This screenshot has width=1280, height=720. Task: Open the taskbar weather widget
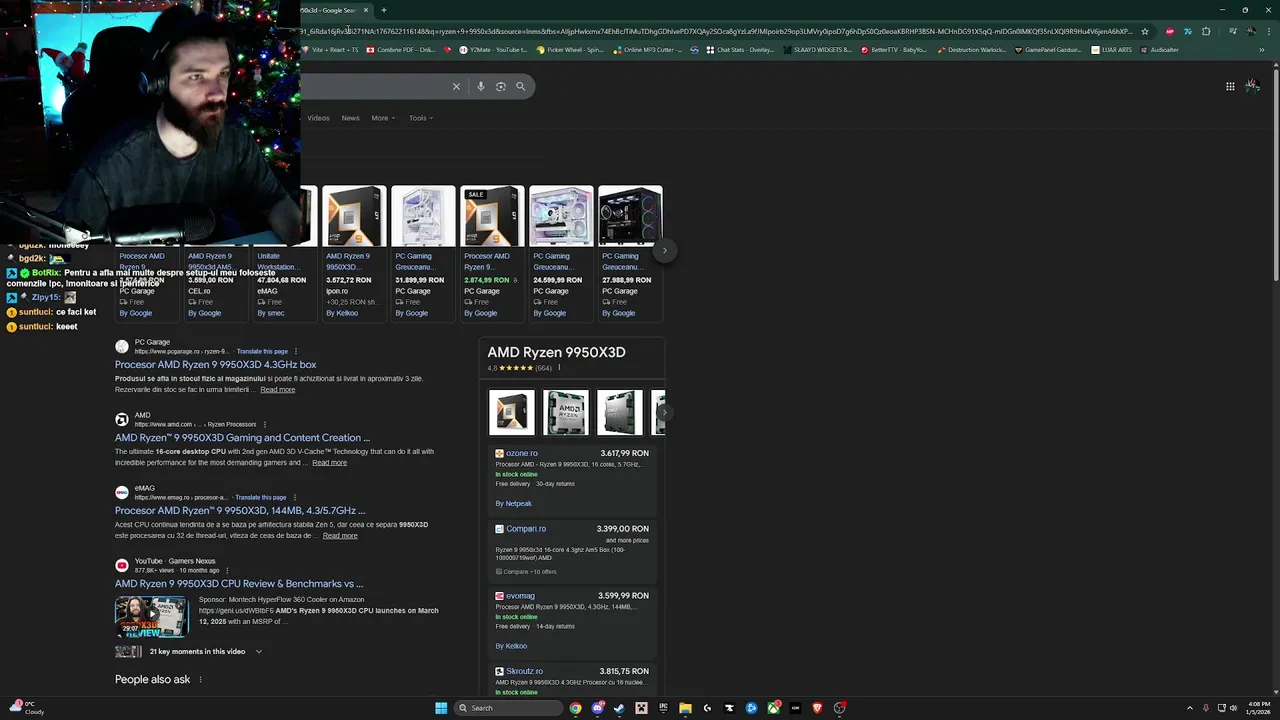pos(27,708)
